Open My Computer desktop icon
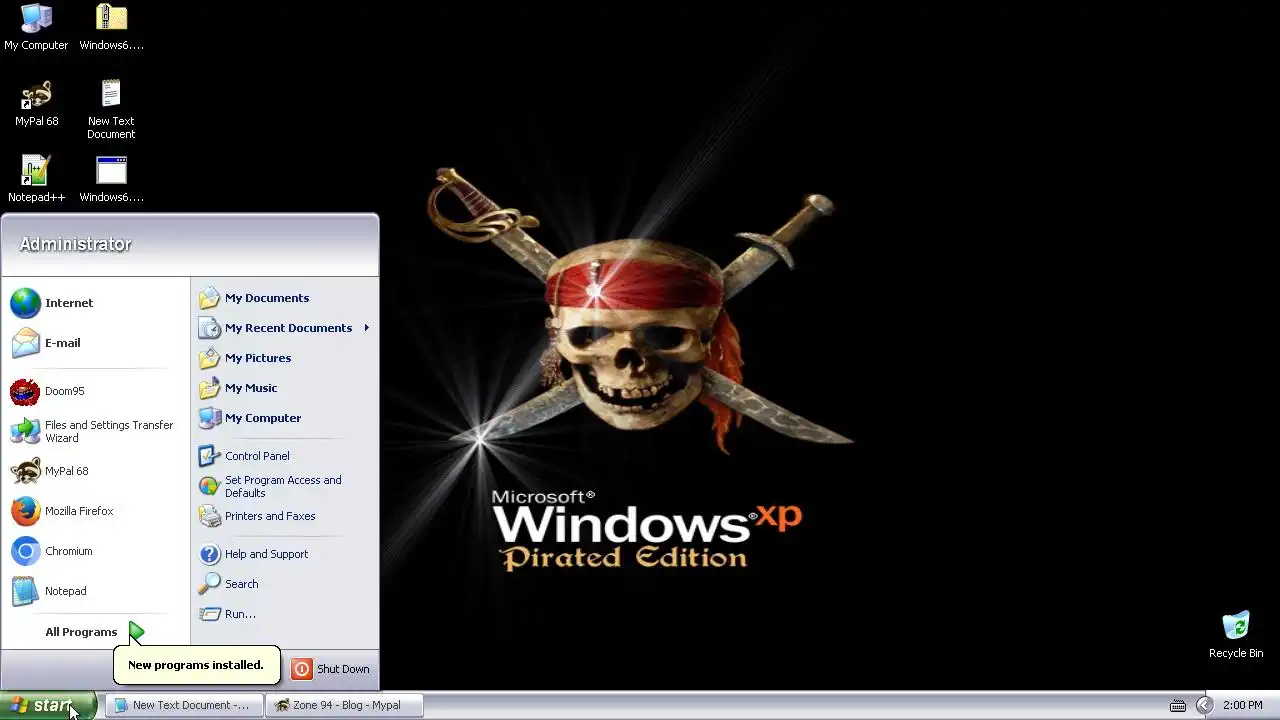 (x=36, y=26)
